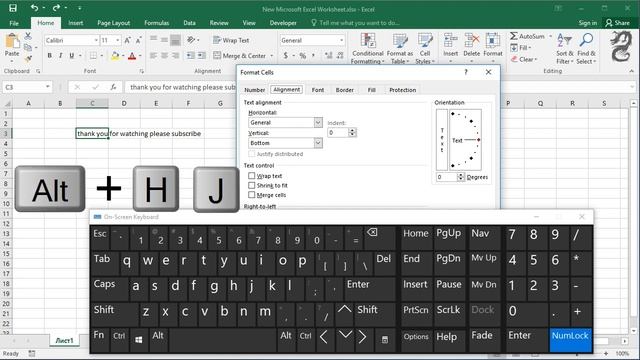Open Sort & Filter

564,48
